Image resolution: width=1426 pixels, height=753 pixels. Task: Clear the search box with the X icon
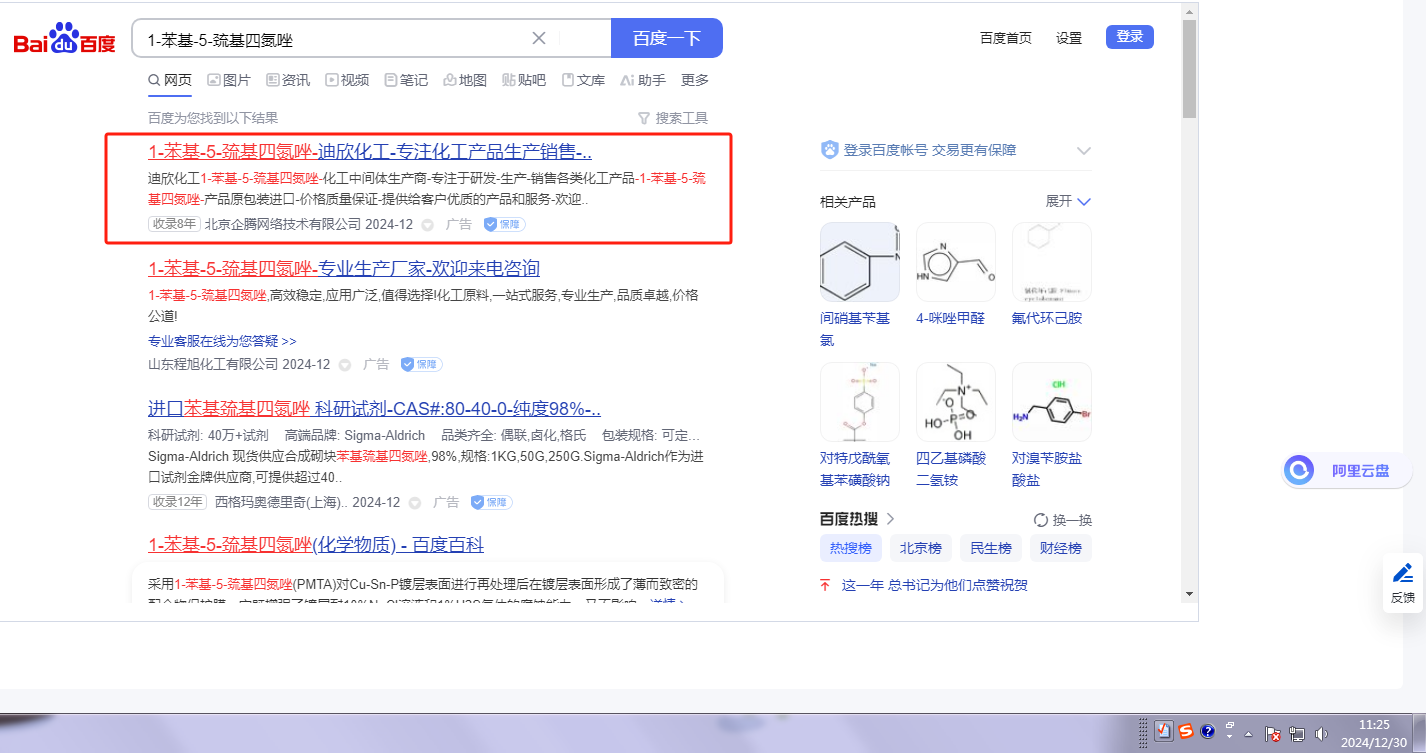tap(538, 39)
